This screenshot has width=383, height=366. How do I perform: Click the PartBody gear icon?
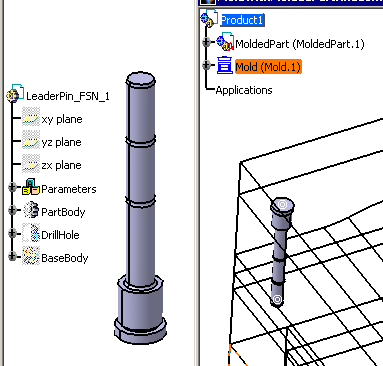click(31, 210)
